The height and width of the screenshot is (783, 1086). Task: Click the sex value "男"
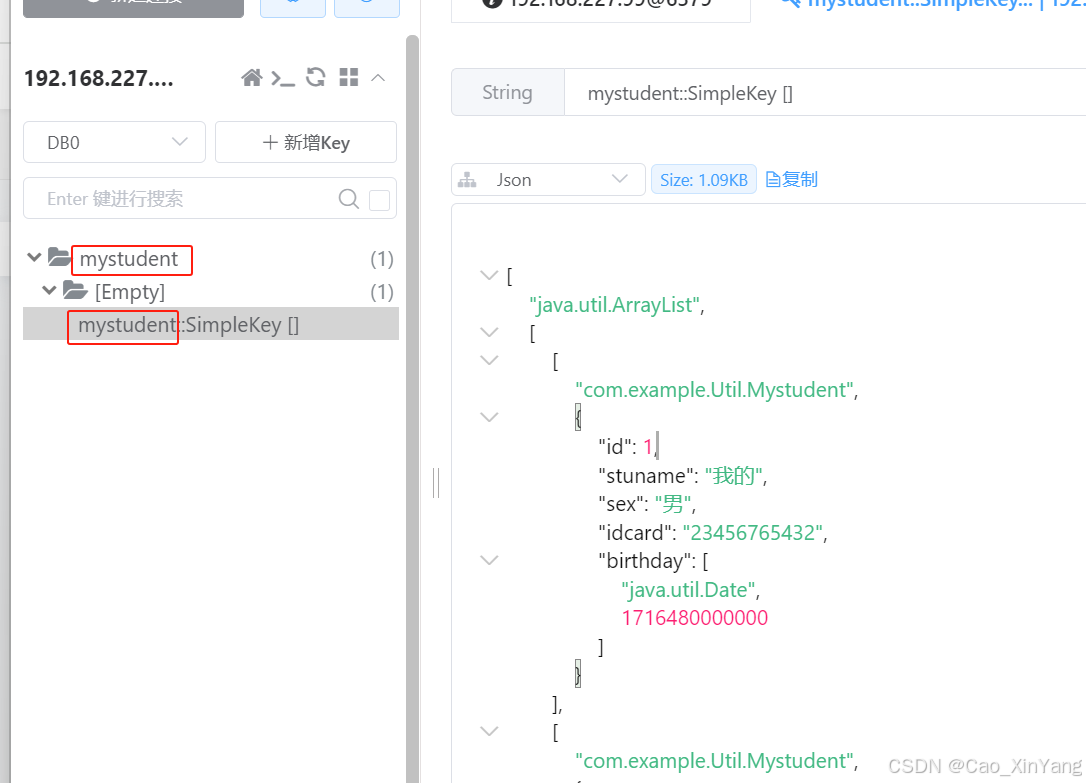pyautogui.click(x=673, y=504)
